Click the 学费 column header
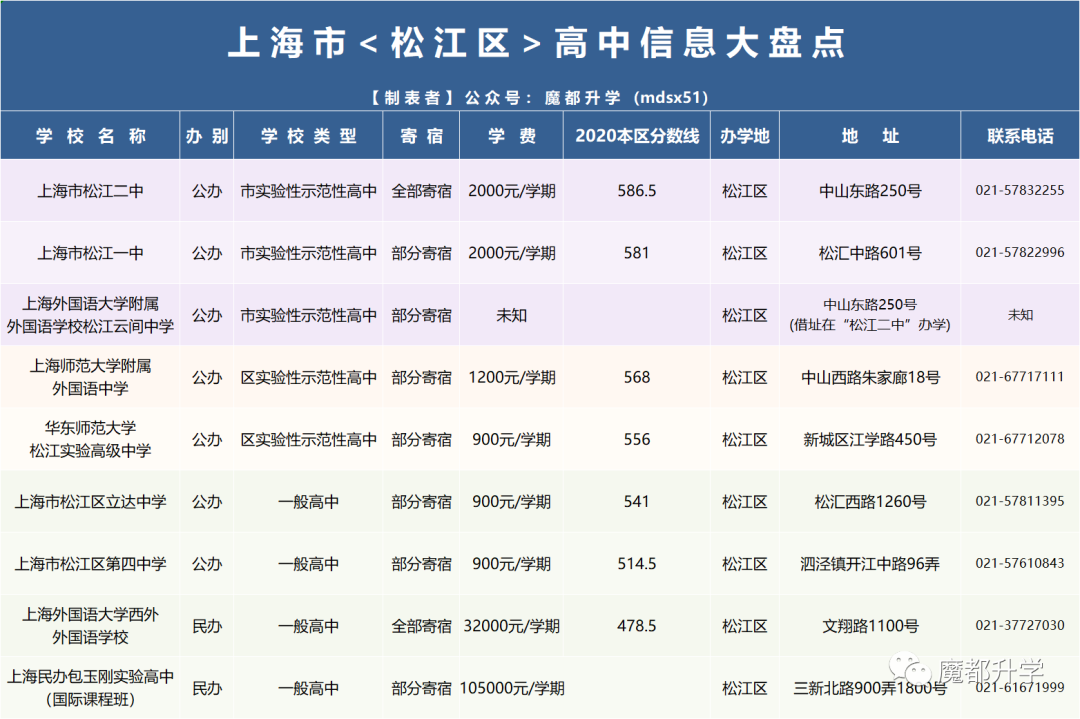 point(511,136)
